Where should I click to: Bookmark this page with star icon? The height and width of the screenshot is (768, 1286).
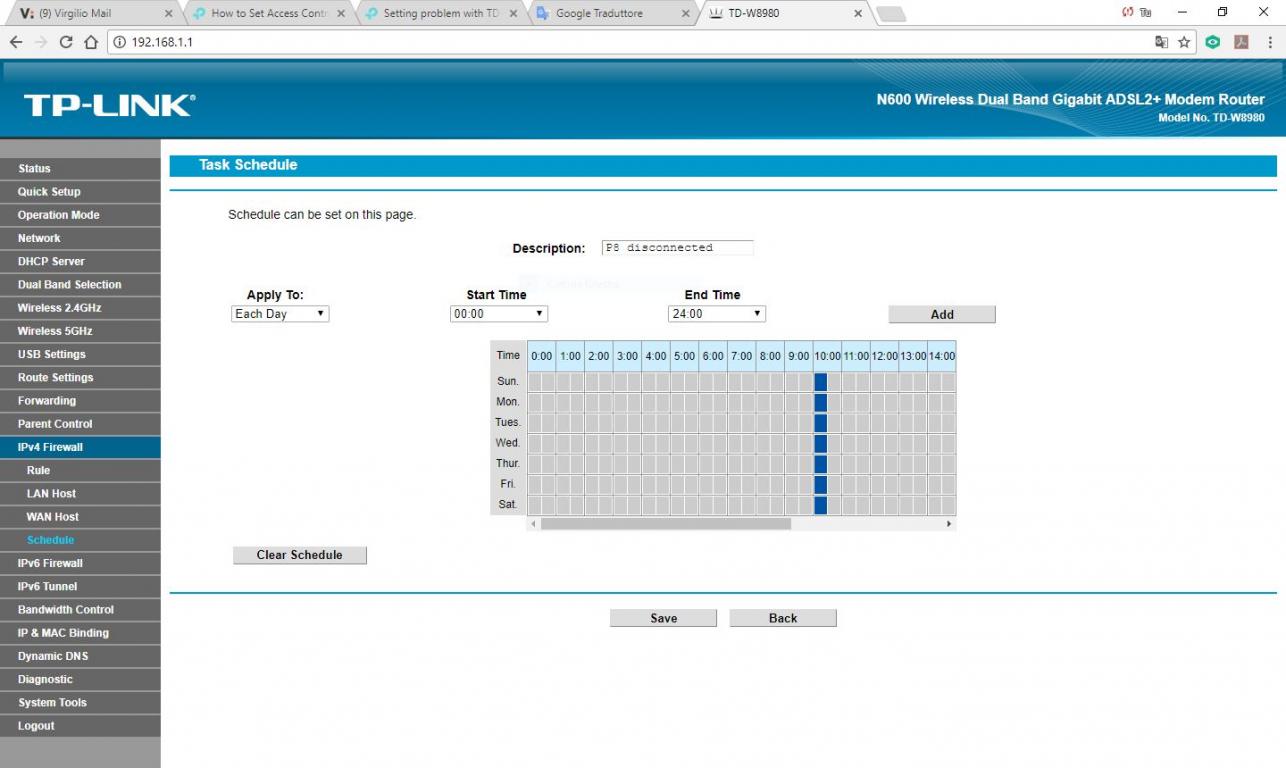(1185, 42)
